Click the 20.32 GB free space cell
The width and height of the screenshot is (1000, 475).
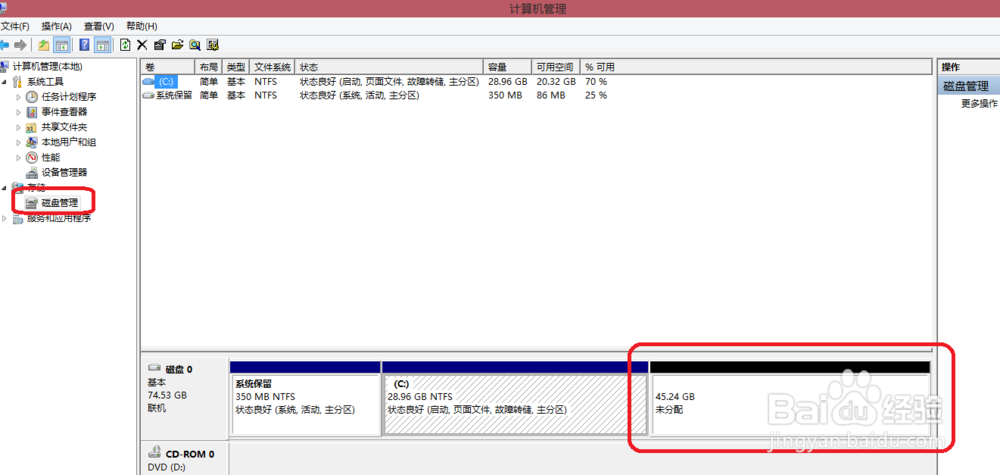click(x=556, y=82)
